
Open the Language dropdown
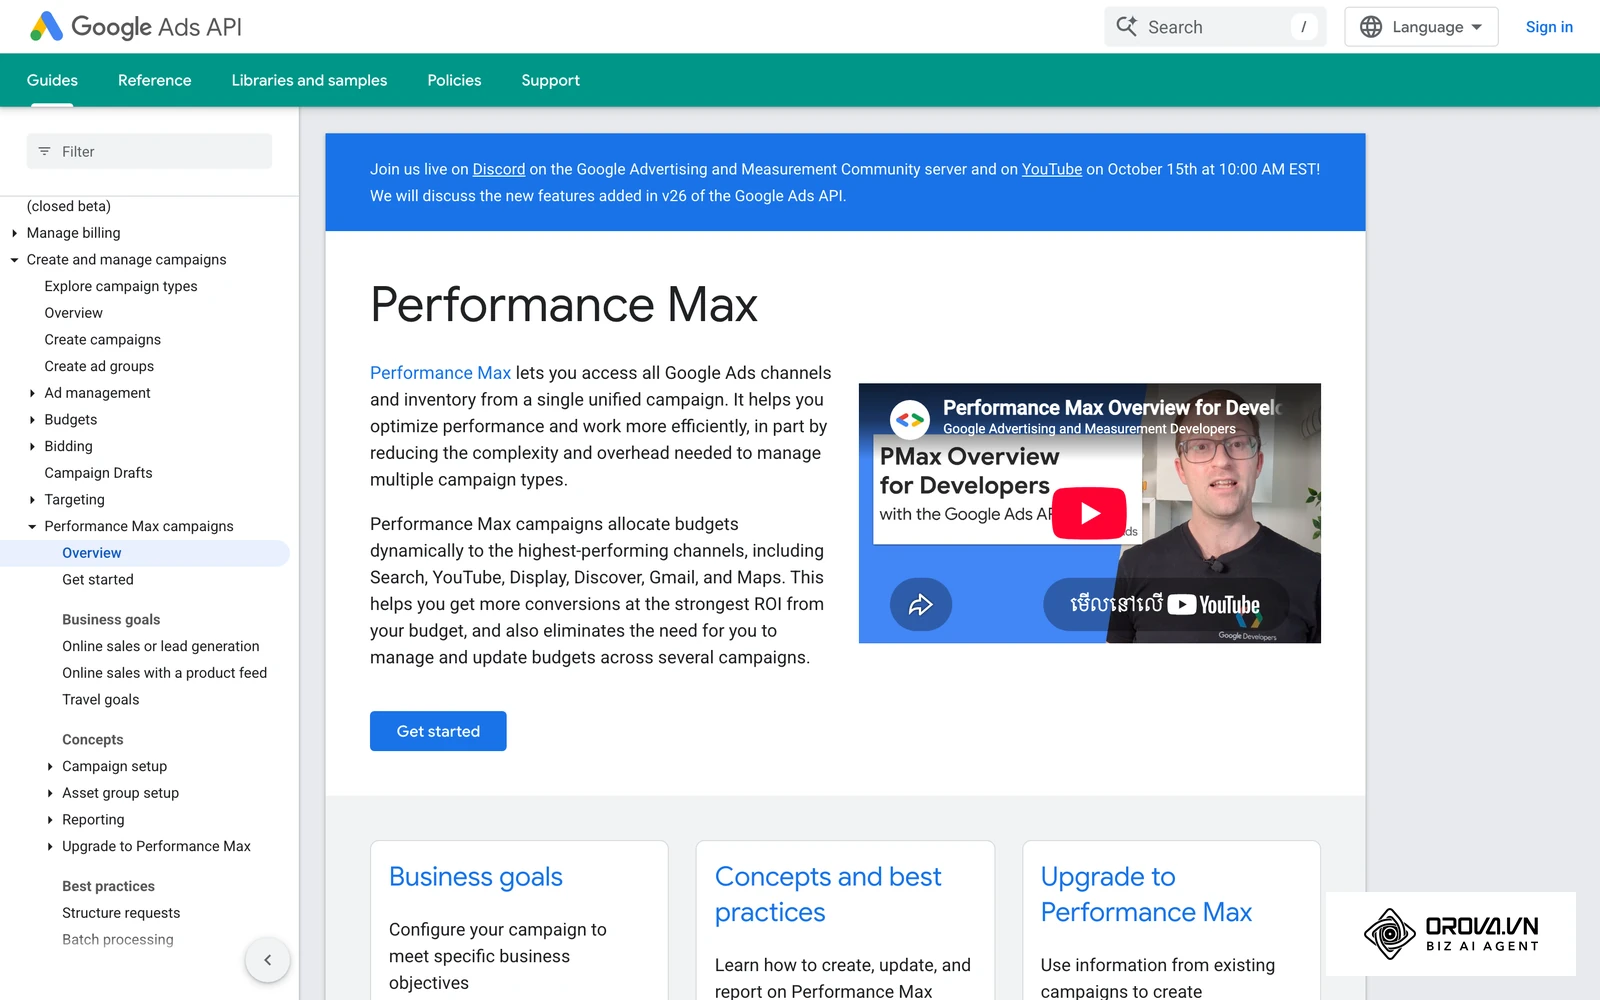coord(1421,27)
